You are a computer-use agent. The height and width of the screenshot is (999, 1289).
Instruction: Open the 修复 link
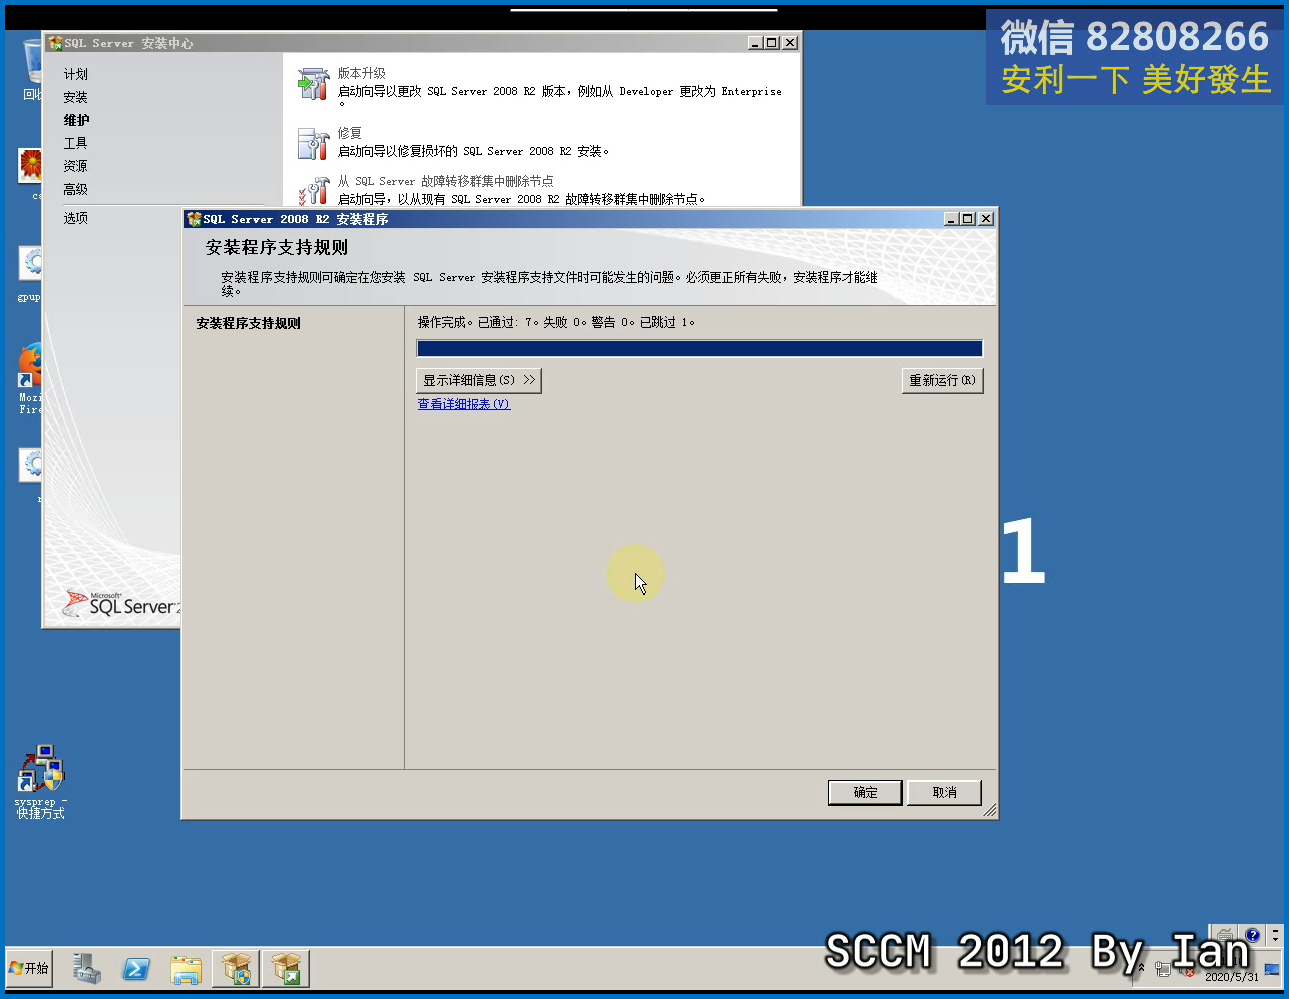(x=349, y=133)
